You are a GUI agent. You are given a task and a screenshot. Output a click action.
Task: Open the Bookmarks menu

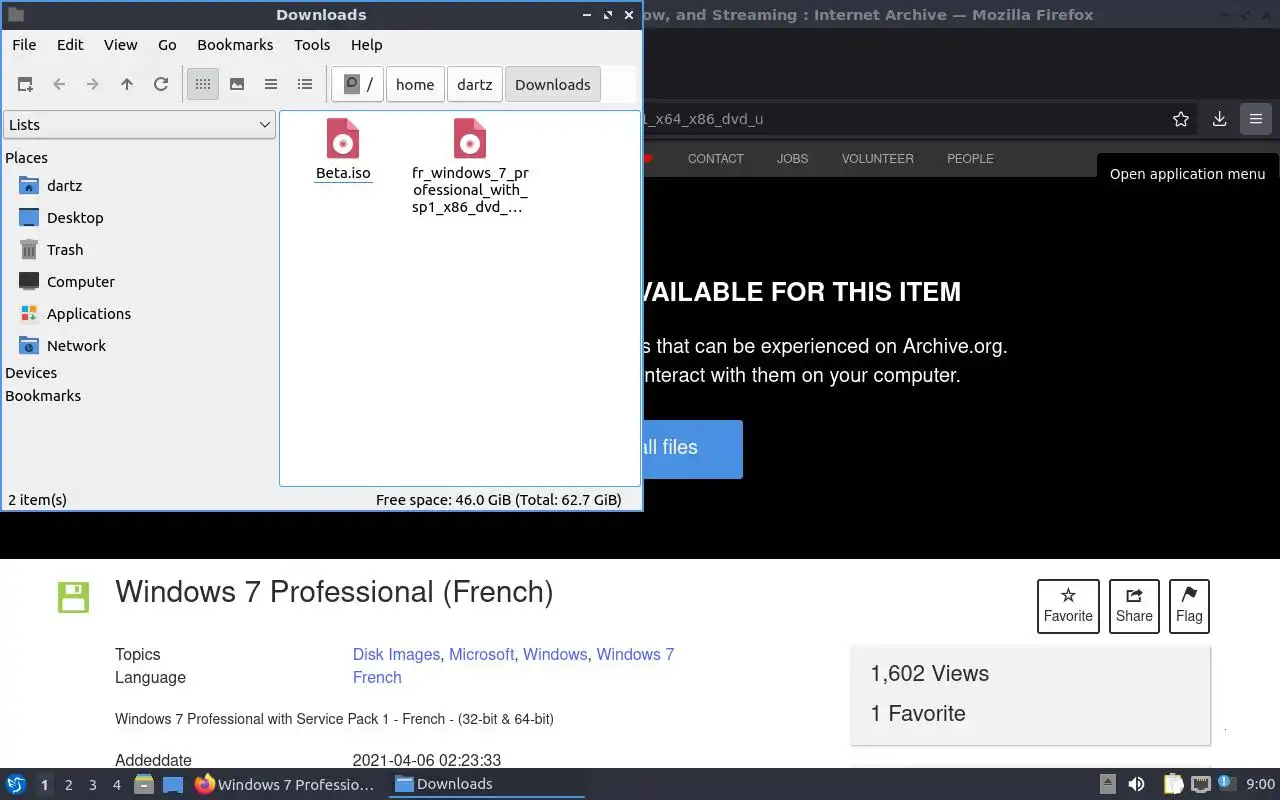pyautogui.click(x=235, y=45)
